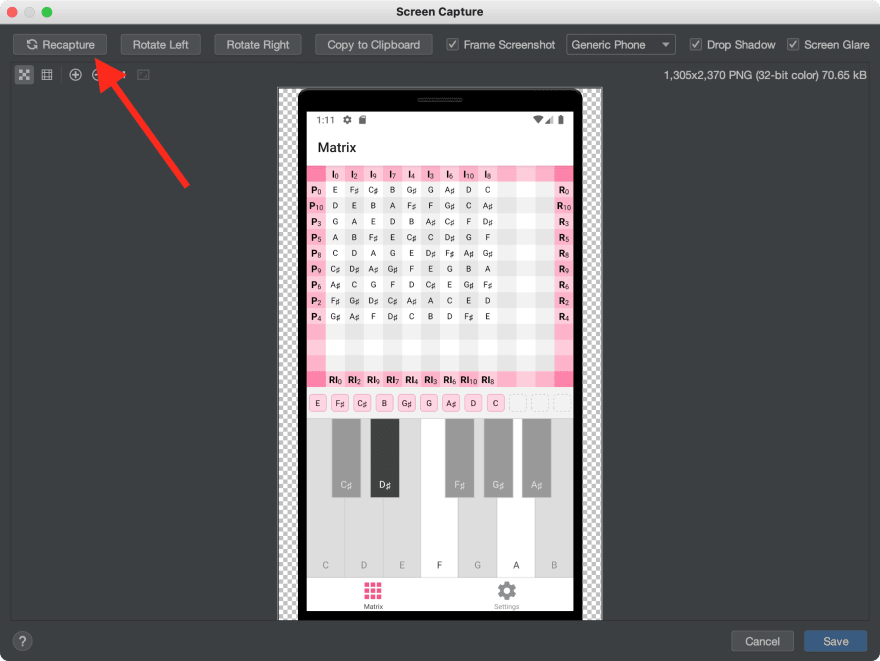Tap the C piano key
This screenshot has width=880, height=661.
[x=326, y=539]
